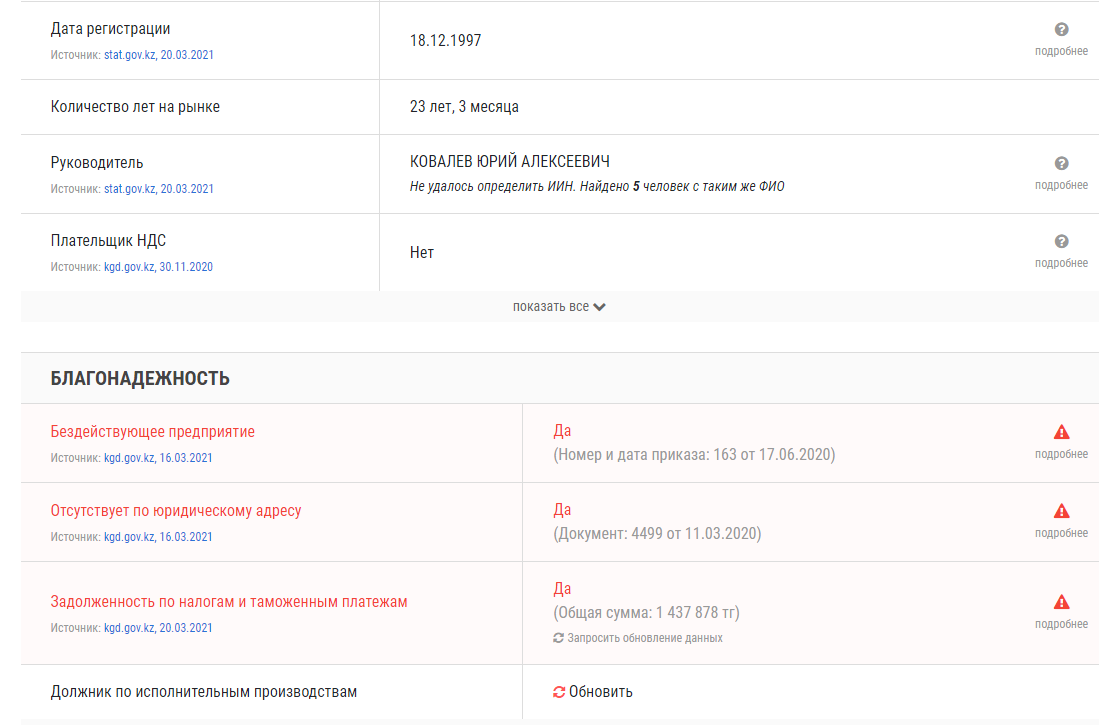Screen dimensions: 1102x725
Task: Open kgd.gov.kz source link under Плательщик НДС
Action: click(158, 267)
